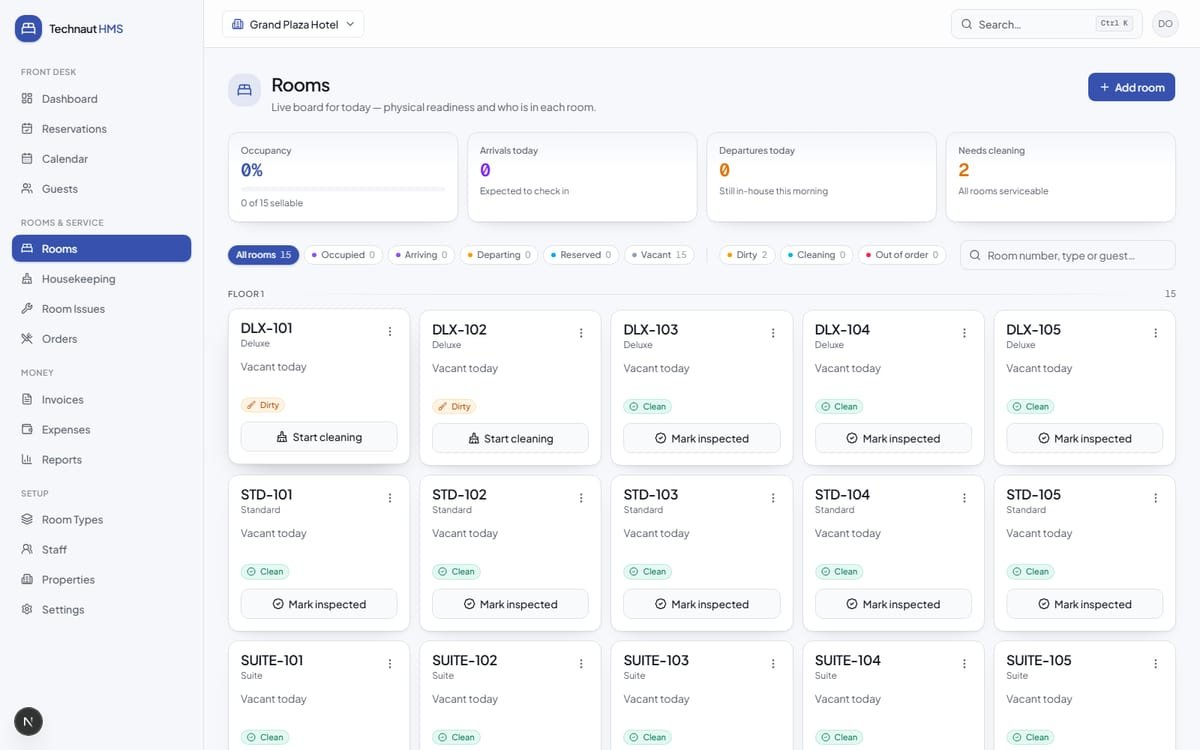This screenshot has height=750, width=1200.
Task: Click the Technaut HMS logo icon
Action: (28, 28)
